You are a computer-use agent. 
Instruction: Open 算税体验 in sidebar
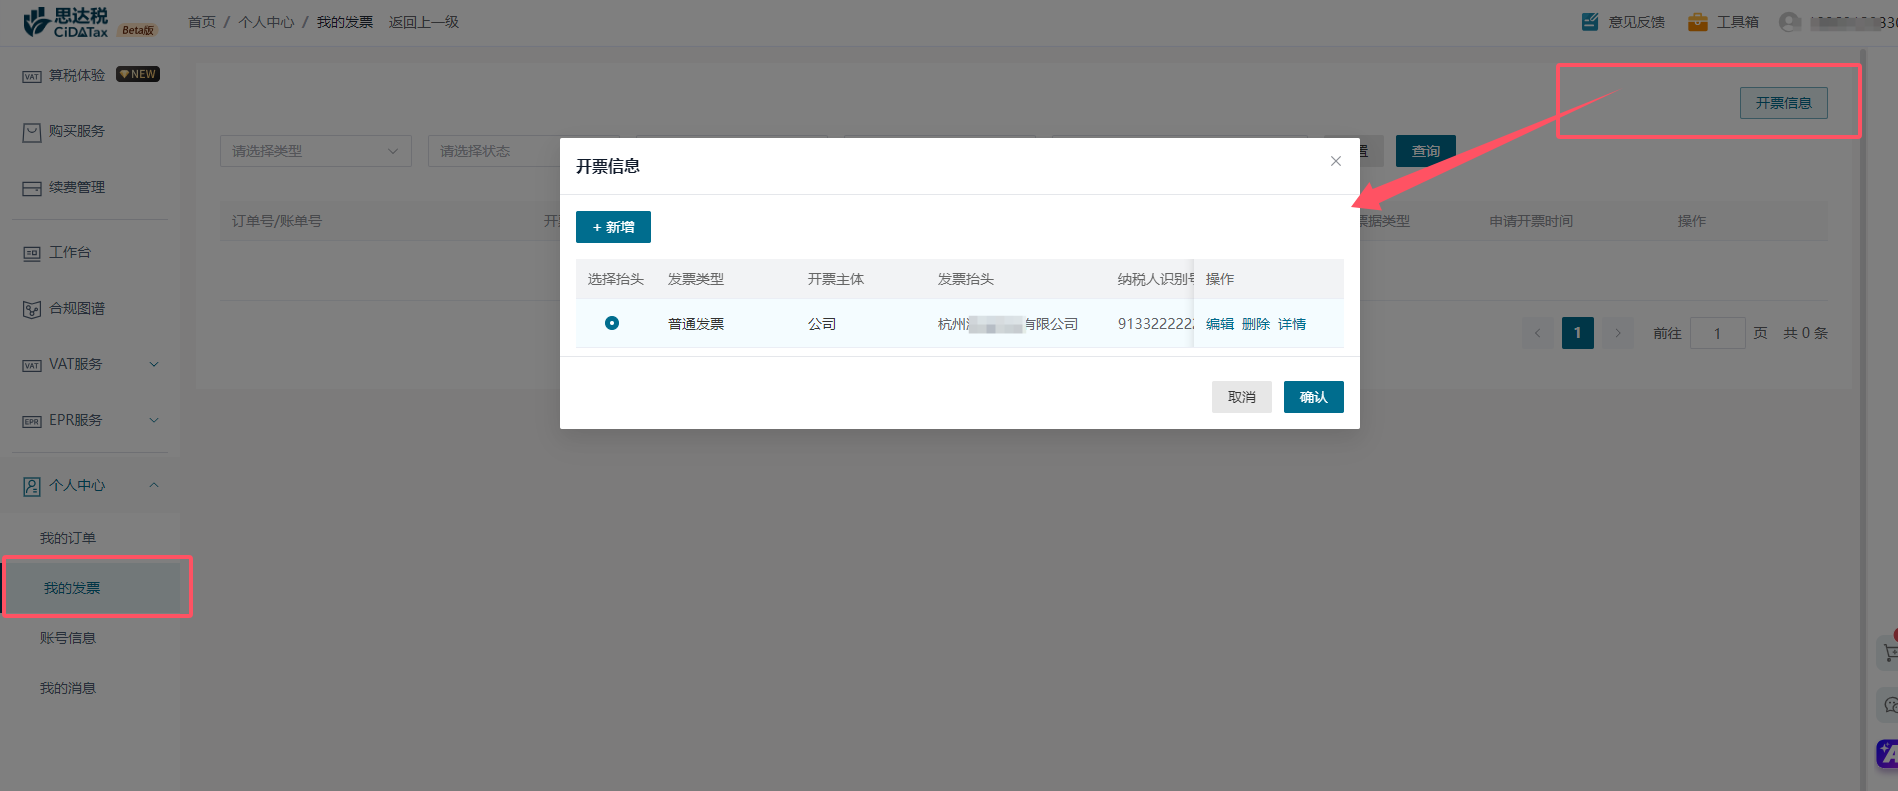pyautogui.click(x=77, y=75)
